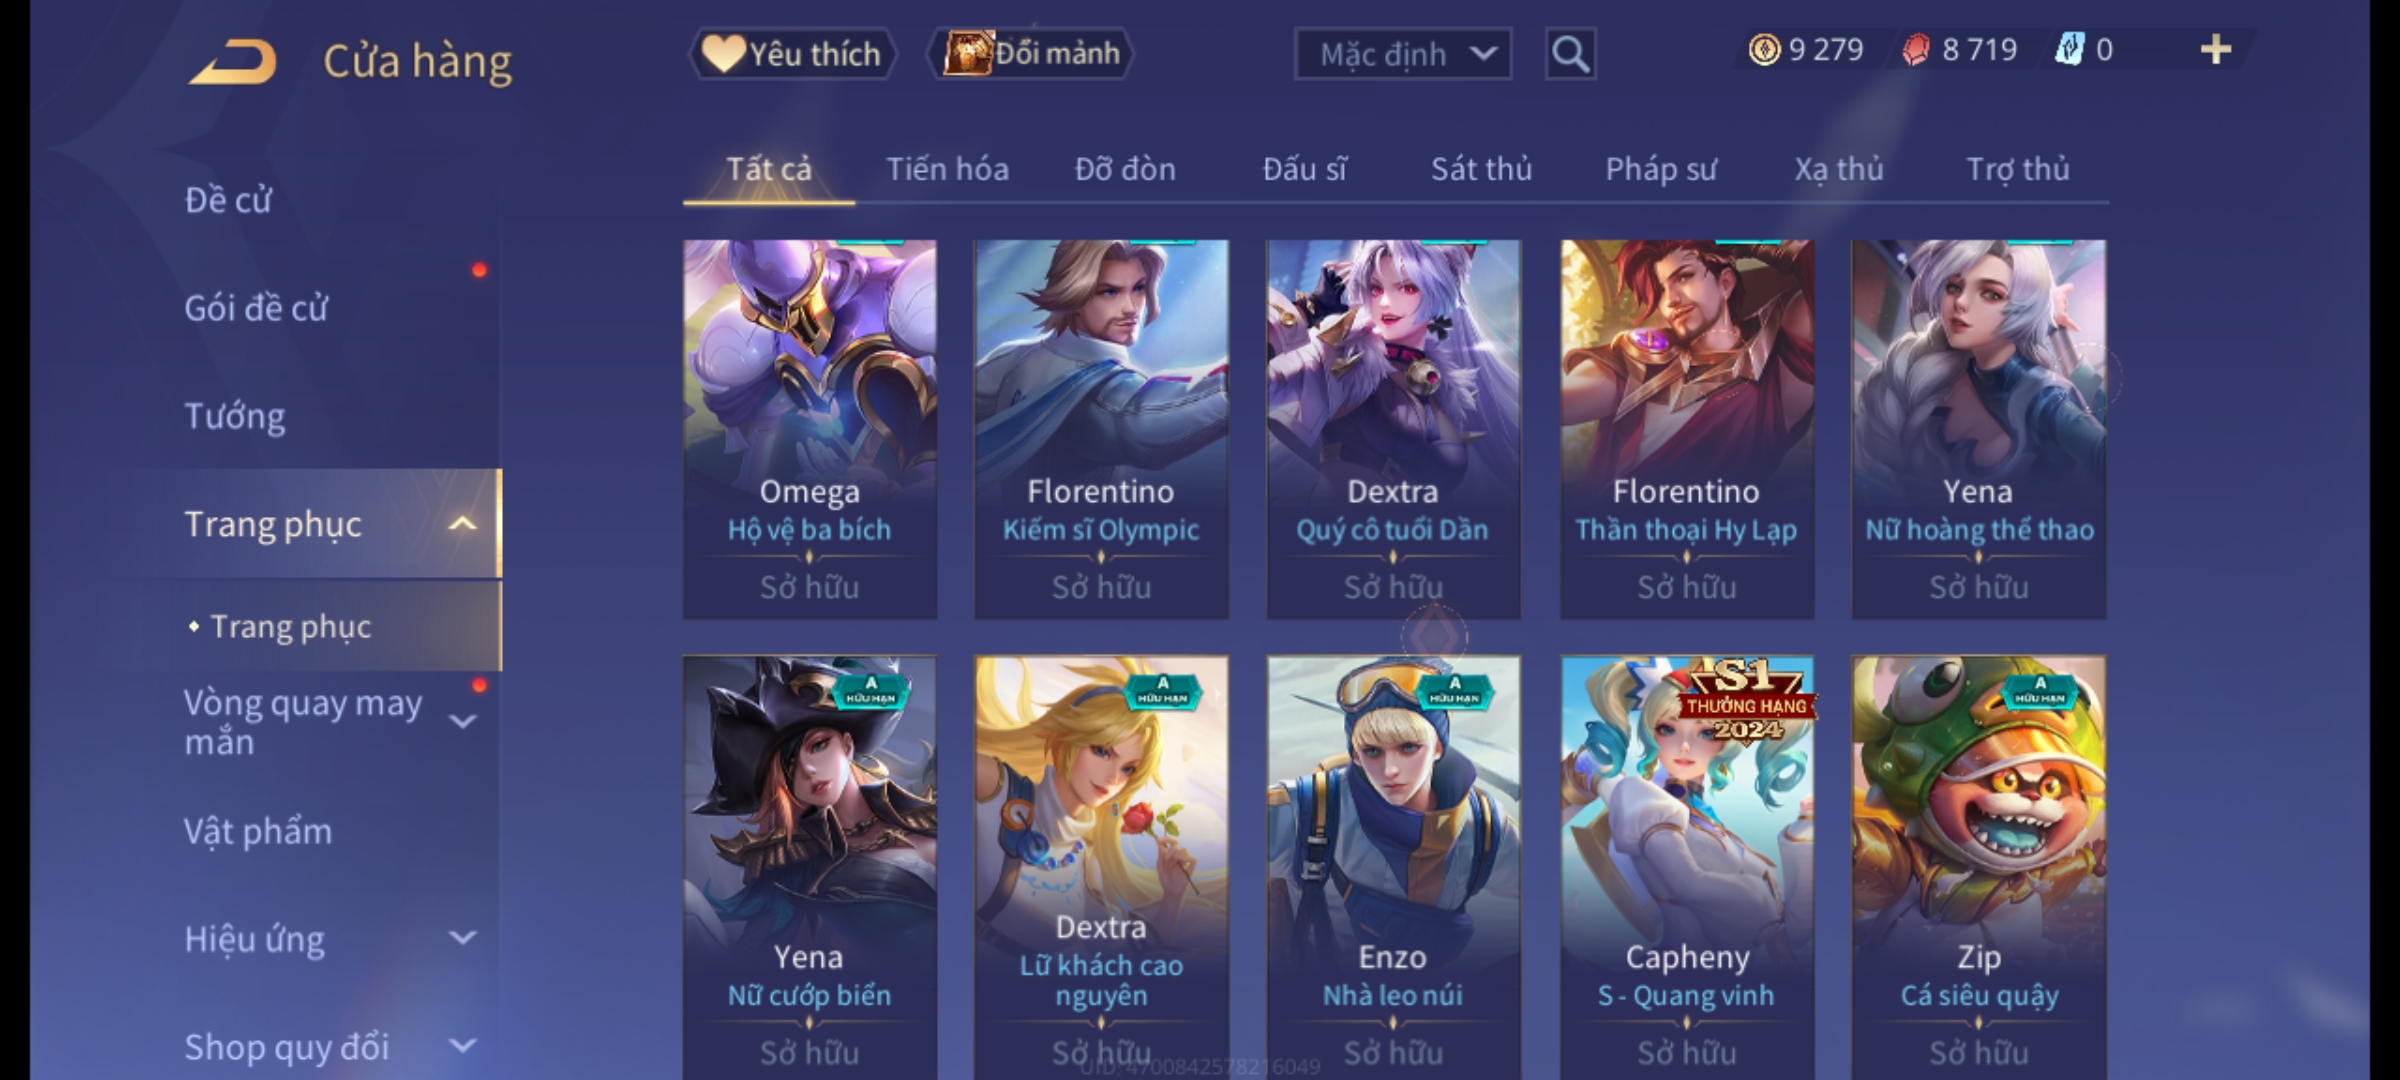
Task: Tap the blue voucher currency icon
Action: point(2069,50)
